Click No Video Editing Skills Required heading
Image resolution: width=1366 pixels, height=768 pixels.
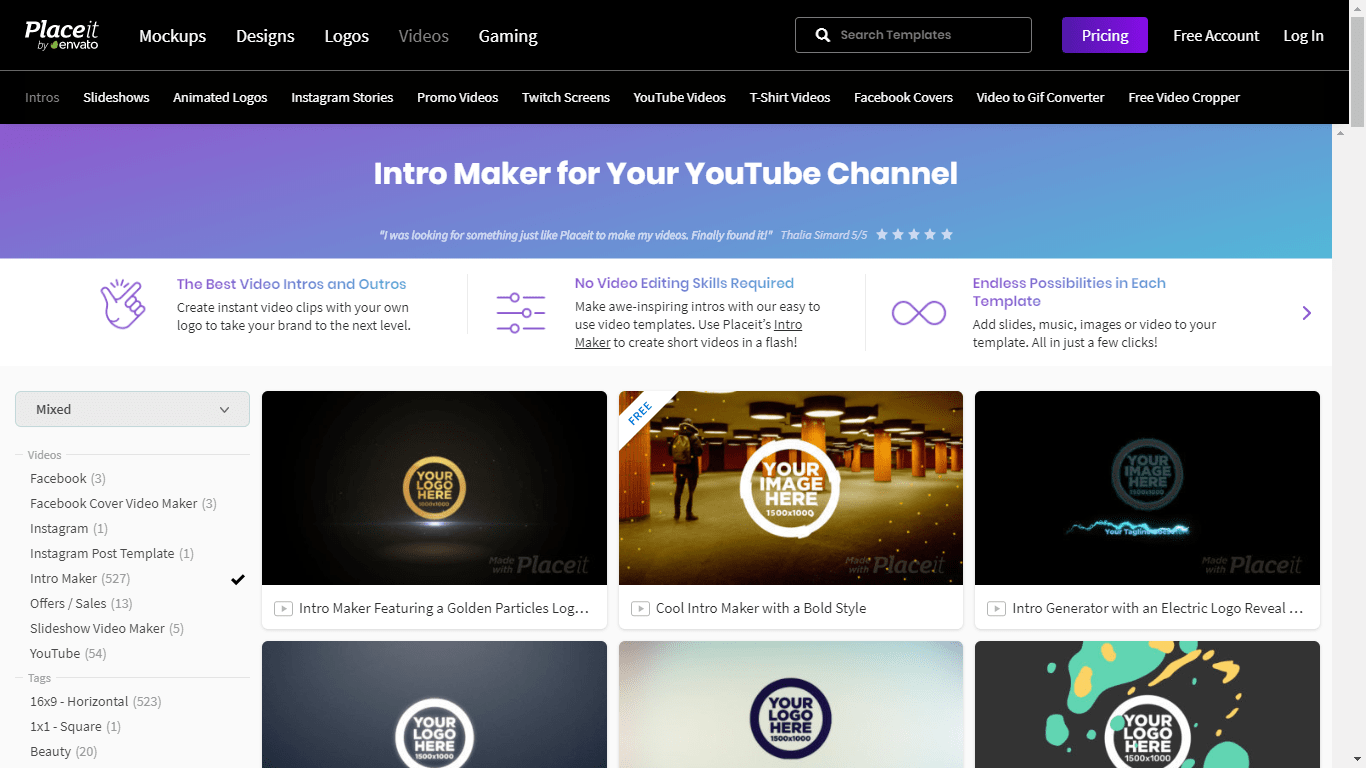[x=684, y=283]
